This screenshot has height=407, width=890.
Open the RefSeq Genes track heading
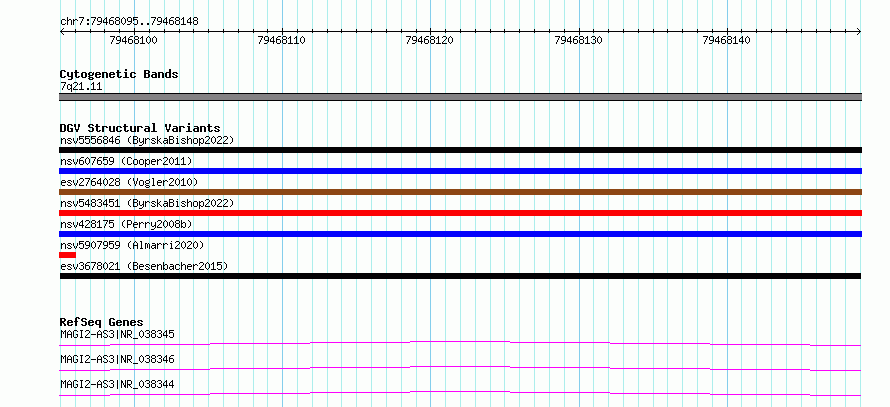click(102, 322)
